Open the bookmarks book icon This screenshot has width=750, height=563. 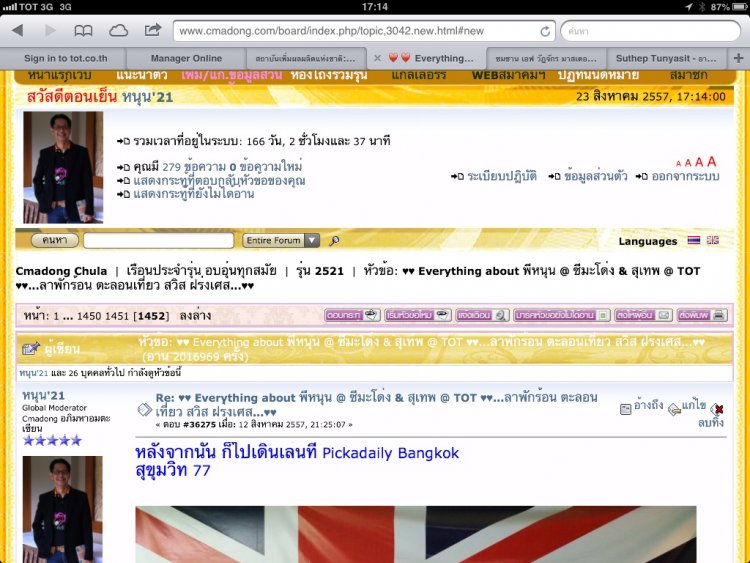tap(83, 31)
